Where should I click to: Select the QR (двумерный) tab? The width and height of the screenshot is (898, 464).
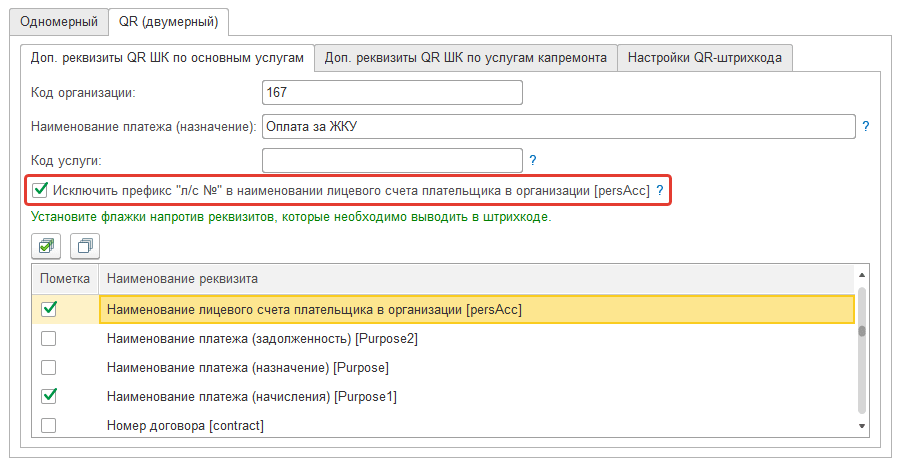pyautogui.click(x=168, y=21)
